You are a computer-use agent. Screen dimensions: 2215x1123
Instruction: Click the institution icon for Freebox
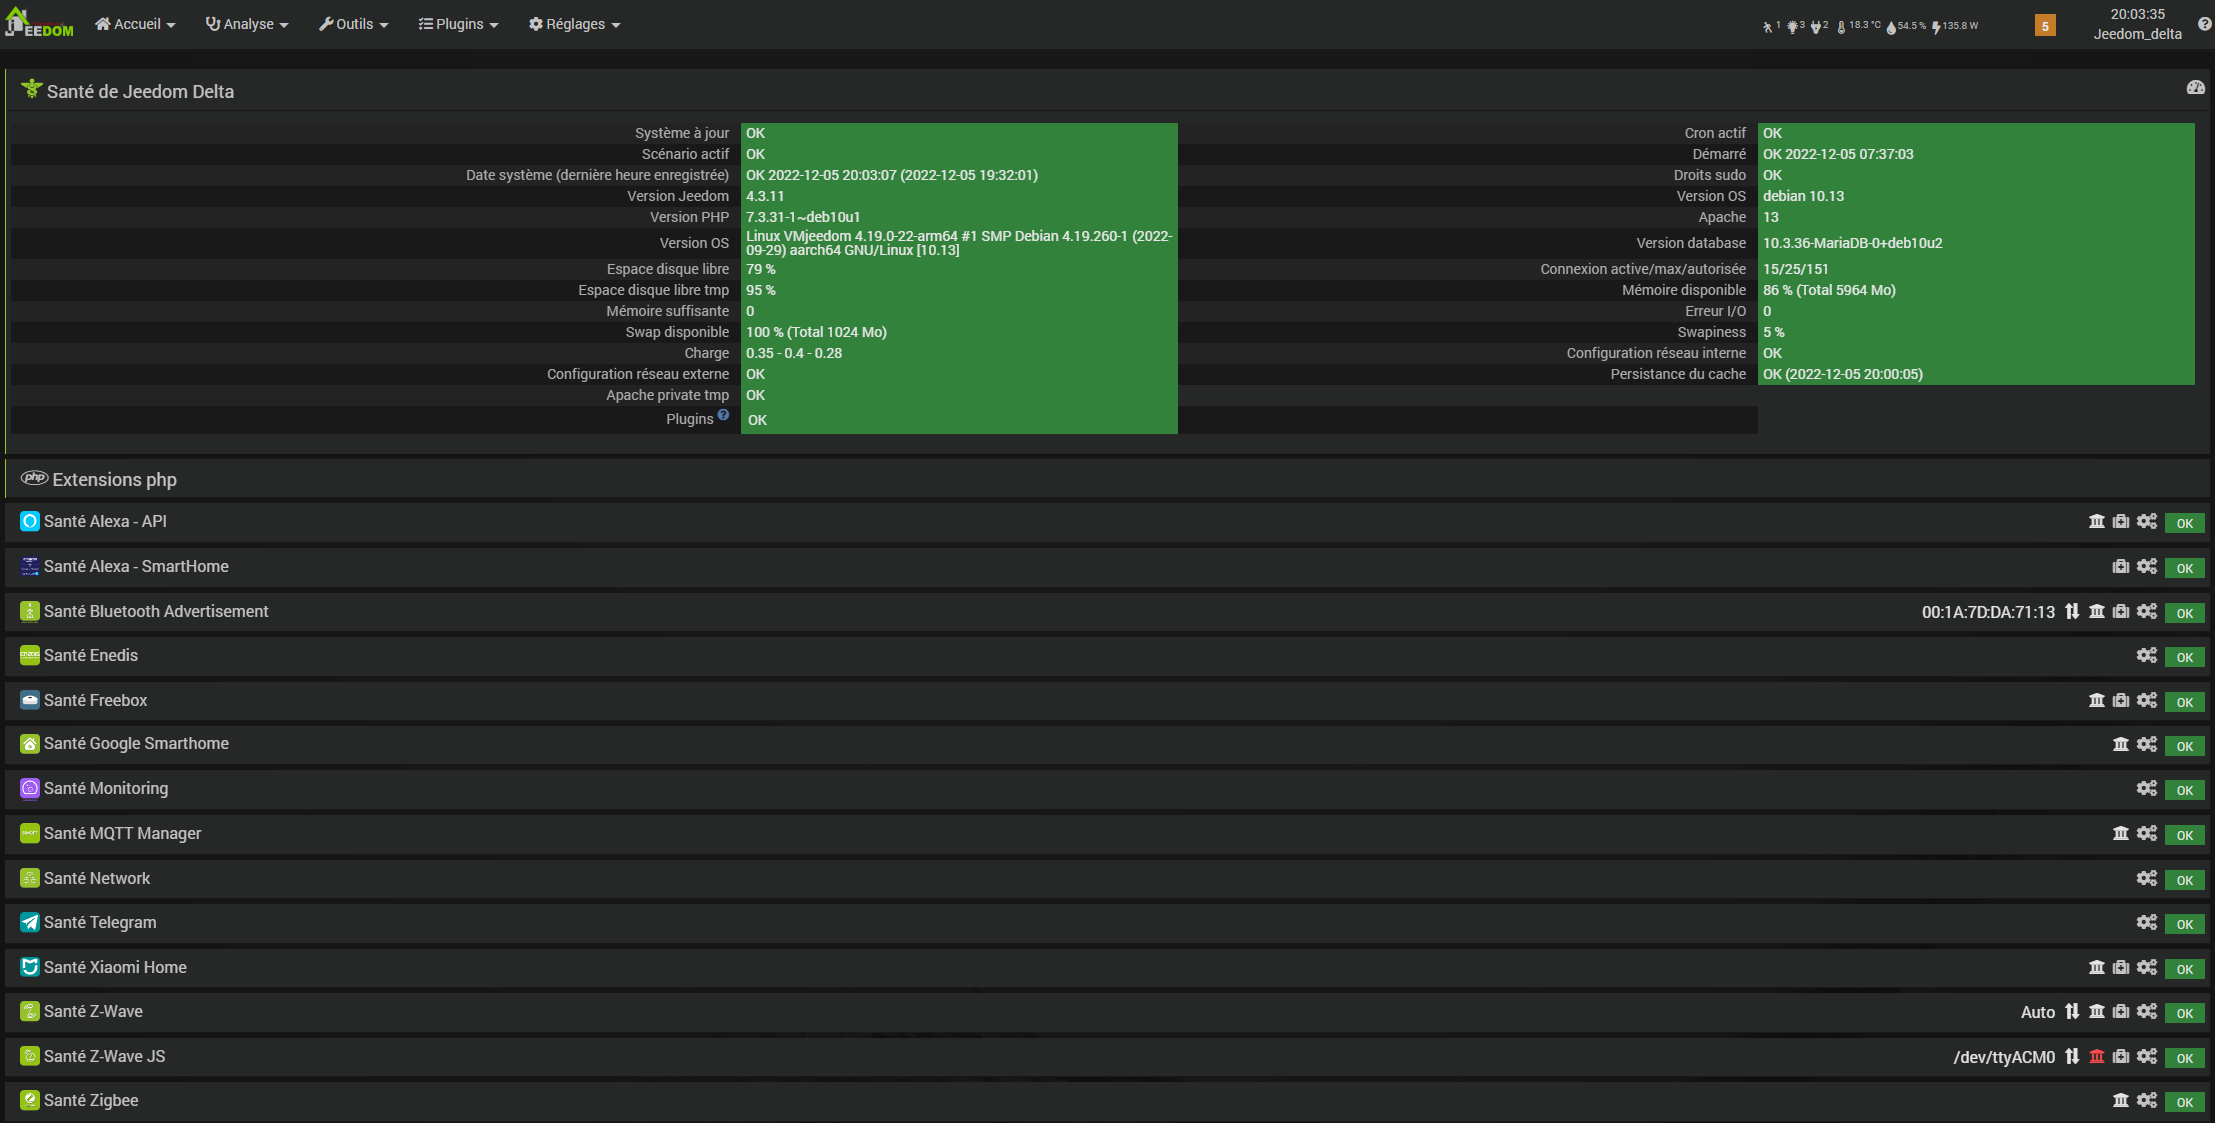pos(2097,700)
